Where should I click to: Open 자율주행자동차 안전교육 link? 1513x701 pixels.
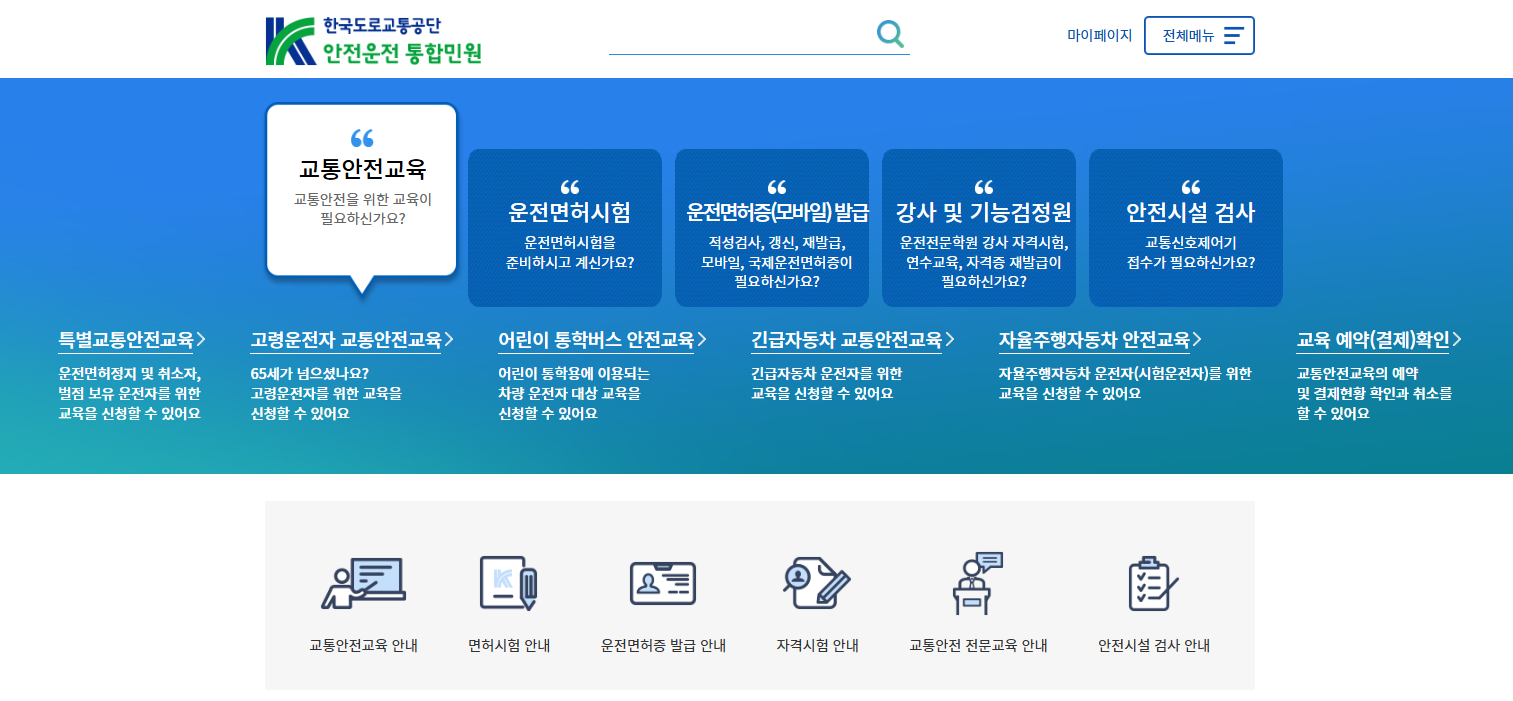(x=1094, y=340)
